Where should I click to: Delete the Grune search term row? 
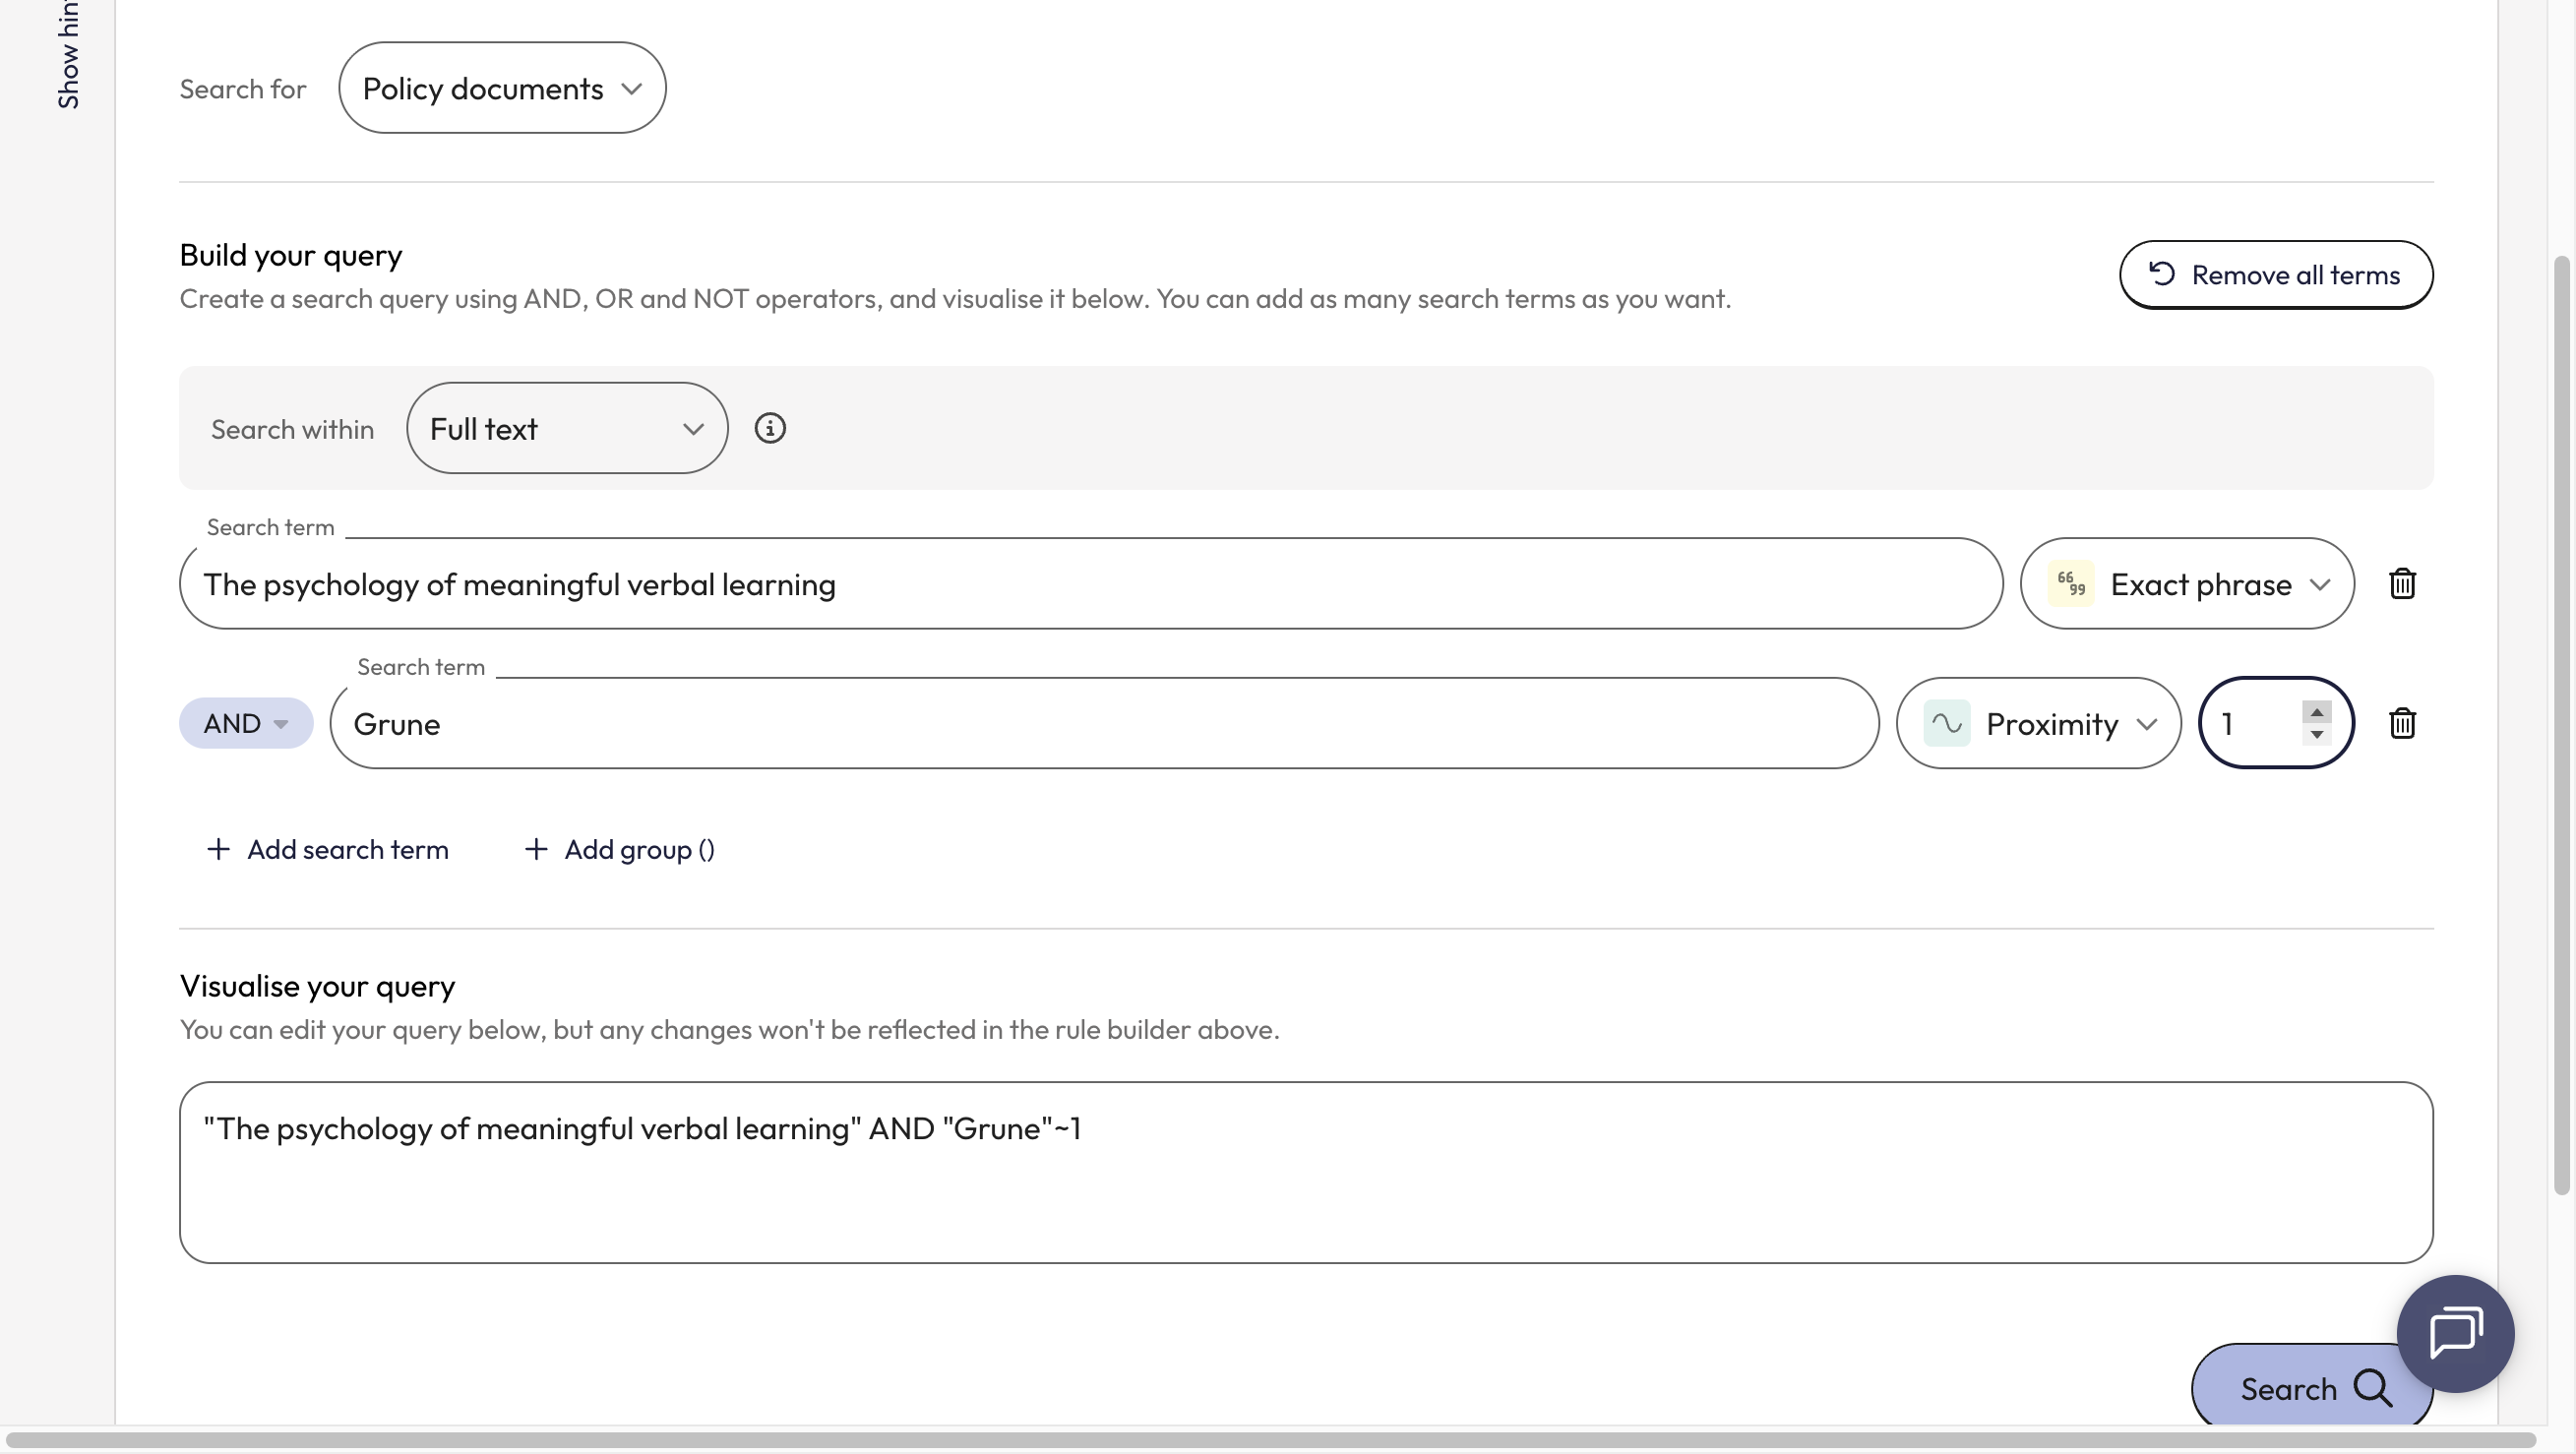2402,723
